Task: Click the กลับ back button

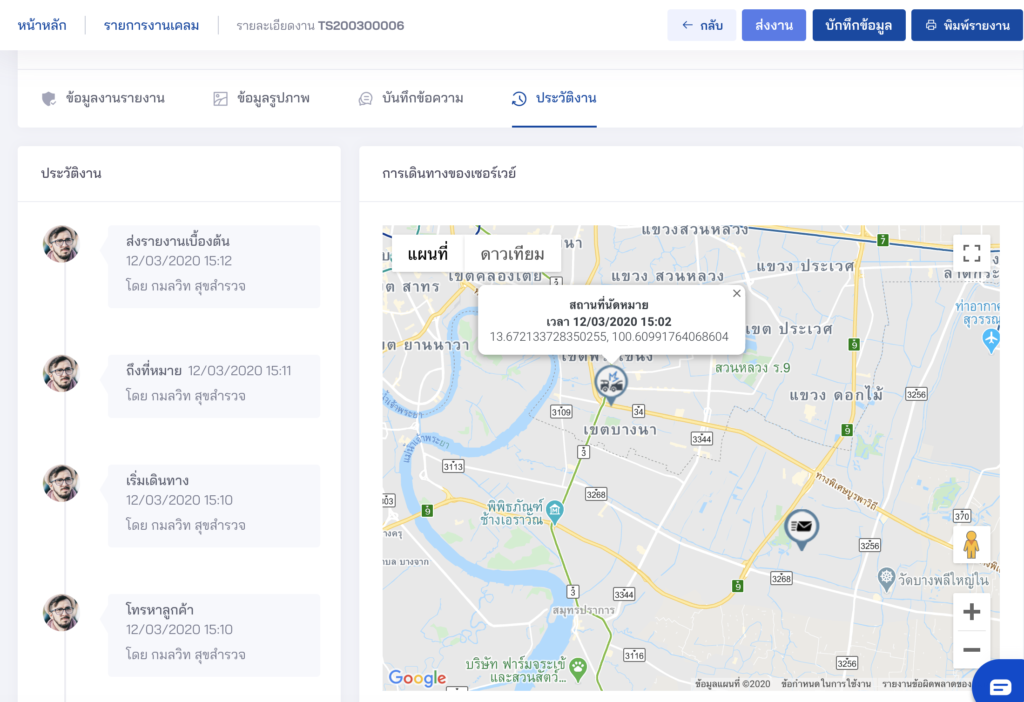Action: click(x=701, y=25)
